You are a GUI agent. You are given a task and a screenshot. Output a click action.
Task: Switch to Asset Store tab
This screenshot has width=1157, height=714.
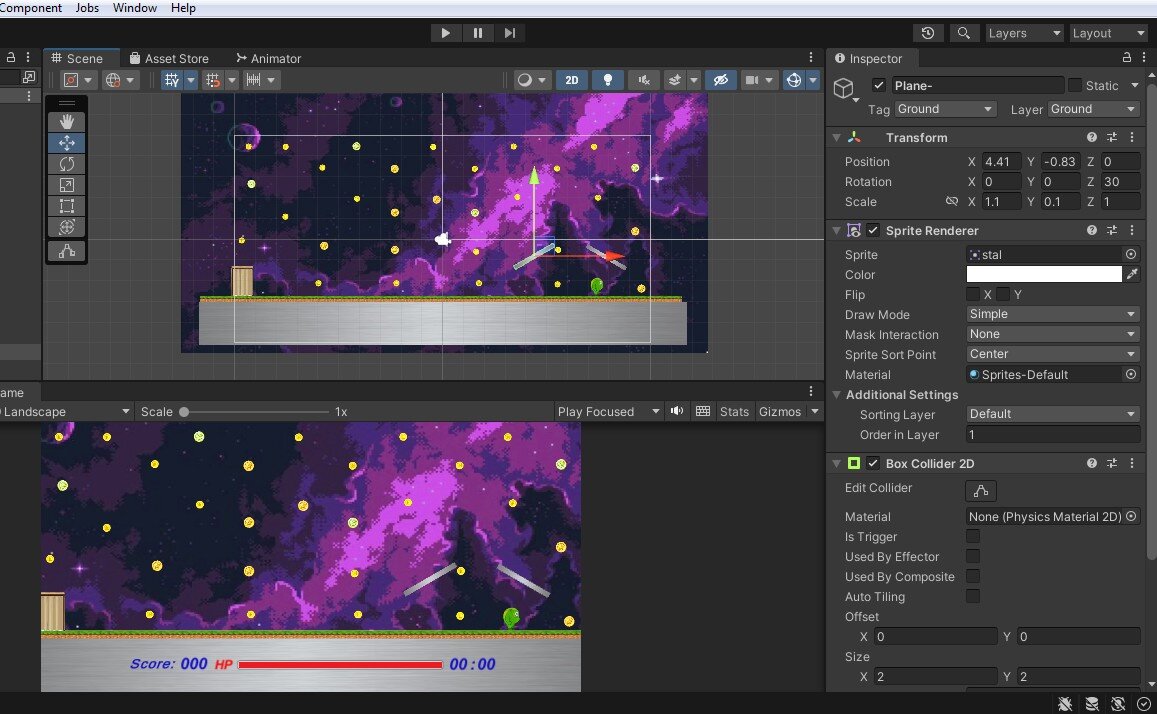169,58
